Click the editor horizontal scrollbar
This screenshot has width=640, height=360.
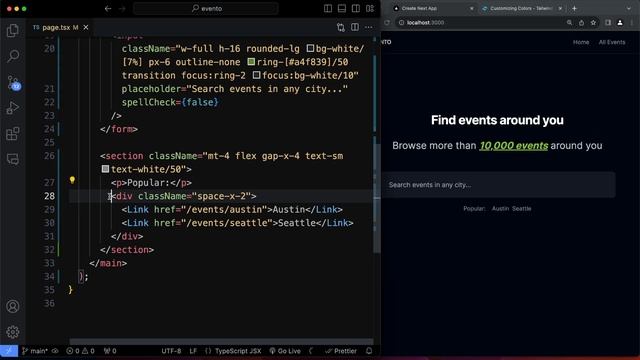[x=221, y=342]
